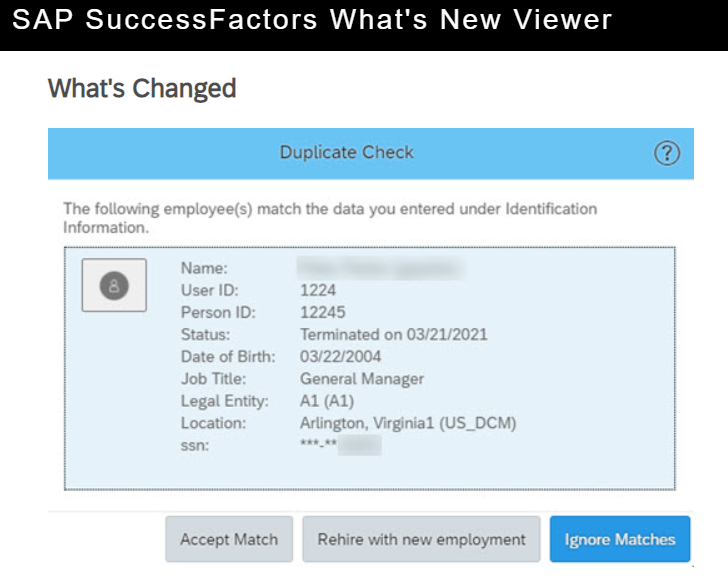Choose Rehire with new employment
Image resolution: width=728 pixels, height=576 pixels.
coord(421,539)
